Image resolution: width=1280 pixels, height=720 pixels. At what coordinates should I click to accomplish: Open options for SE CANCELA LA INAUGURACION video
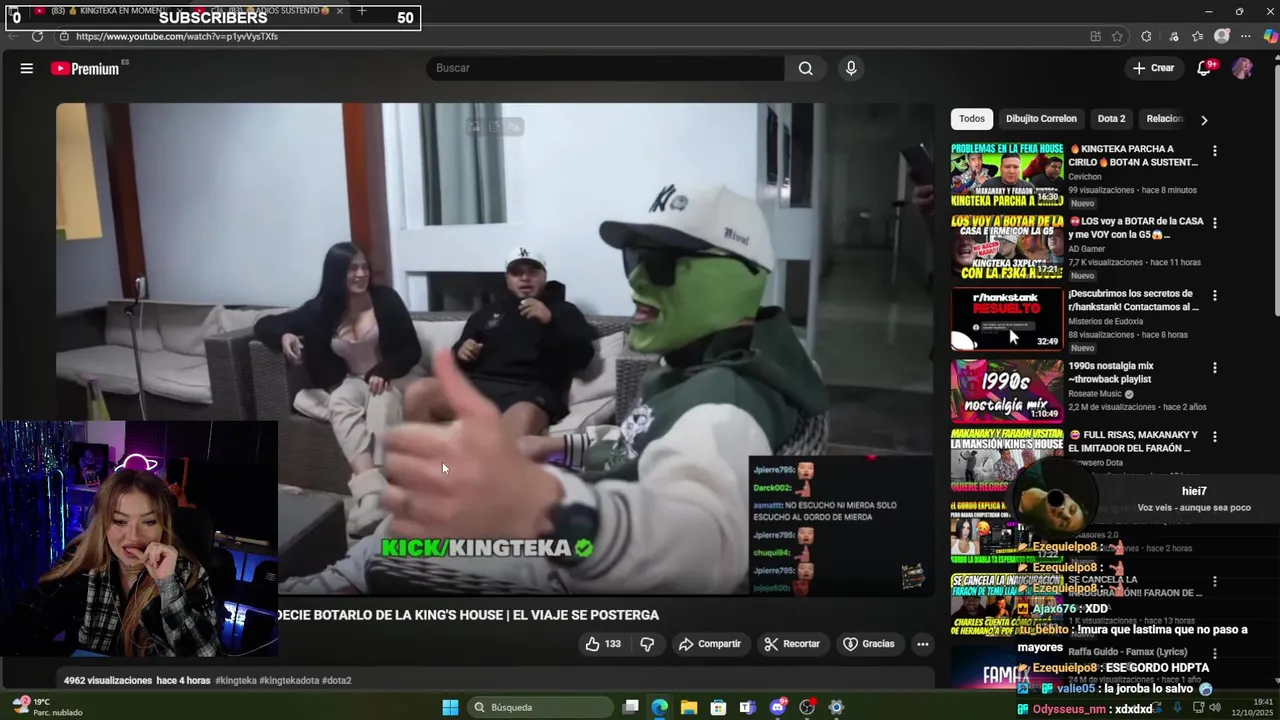[x=1215, y=581]
